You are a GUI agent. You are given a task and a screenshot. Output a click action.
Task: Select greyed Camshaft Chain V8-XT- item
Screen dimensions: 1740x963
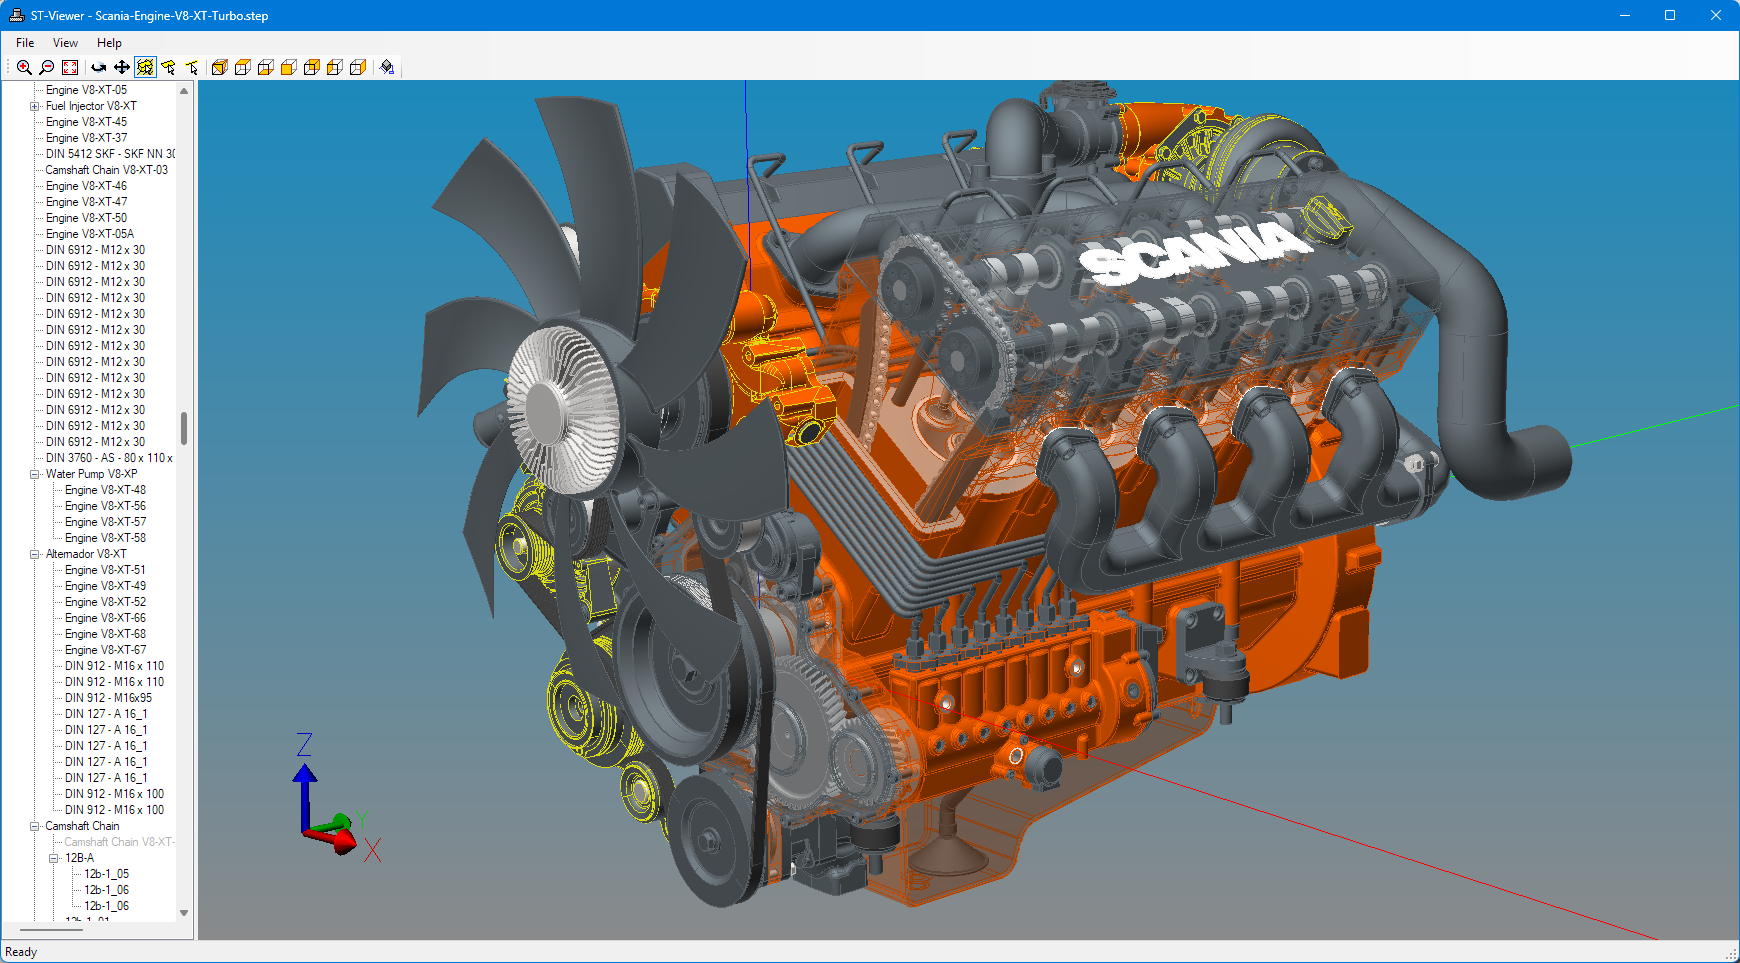119,842
